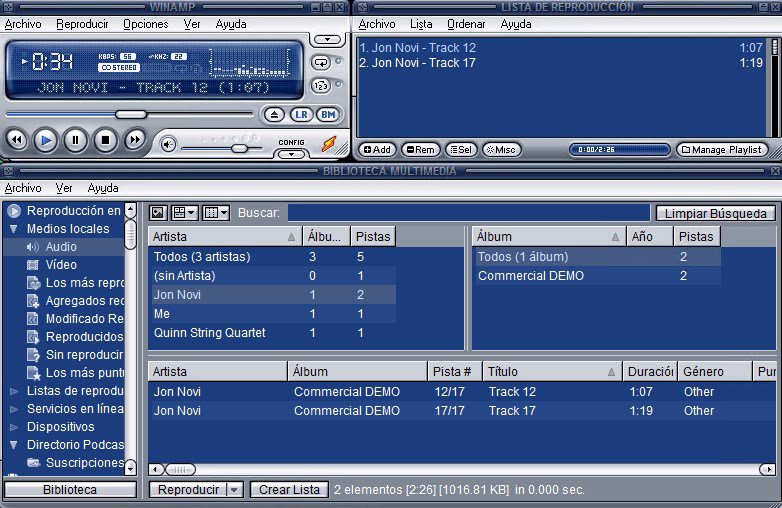Viewport: 782px width, 508px height.
Task: Expand Servicios en línea node
Action: (14, 409)
